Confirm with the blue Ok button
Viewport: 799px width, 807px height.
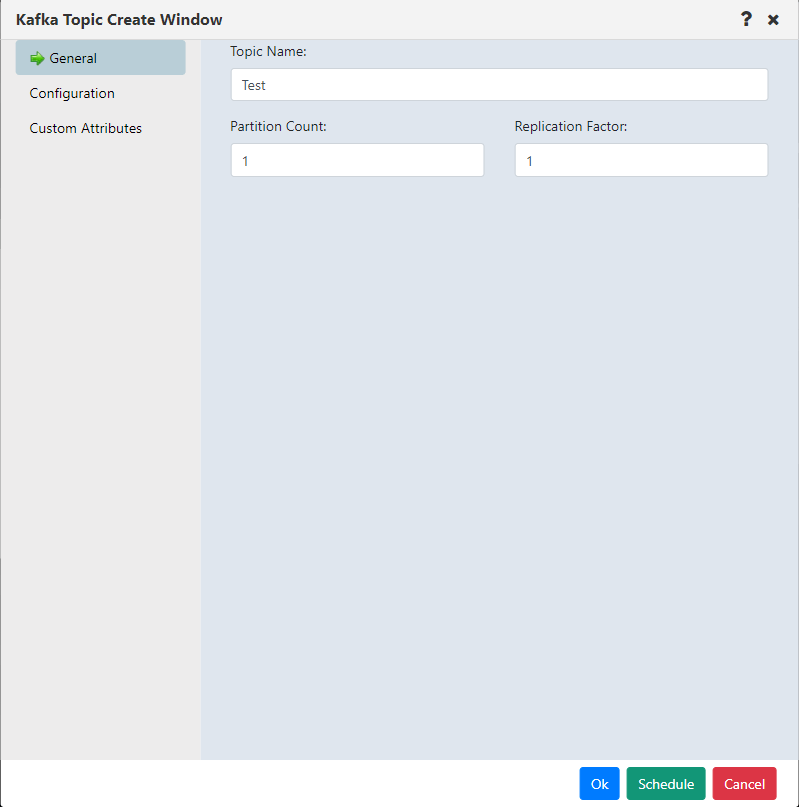point(599,783)
